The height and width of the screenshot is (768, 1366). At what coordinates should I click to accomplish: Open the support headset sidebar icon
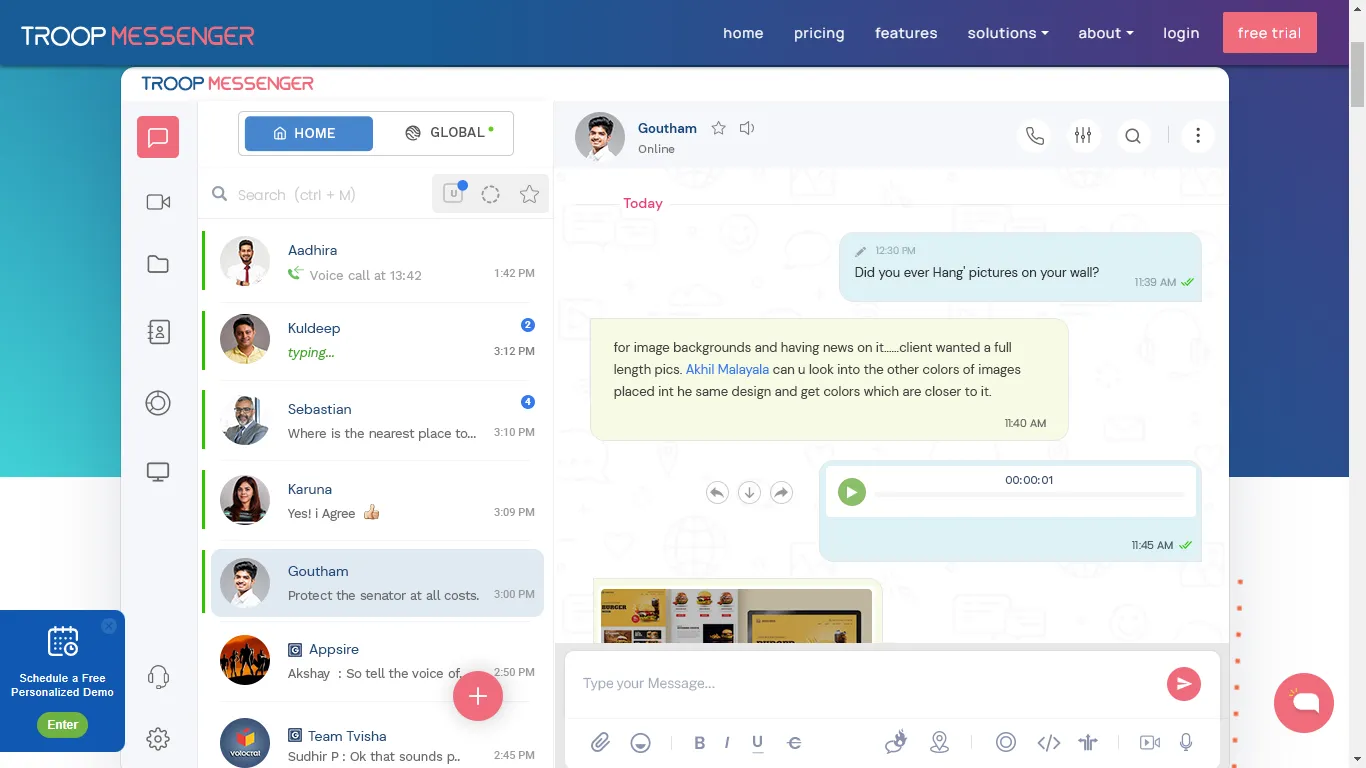(x=158, y=677)
